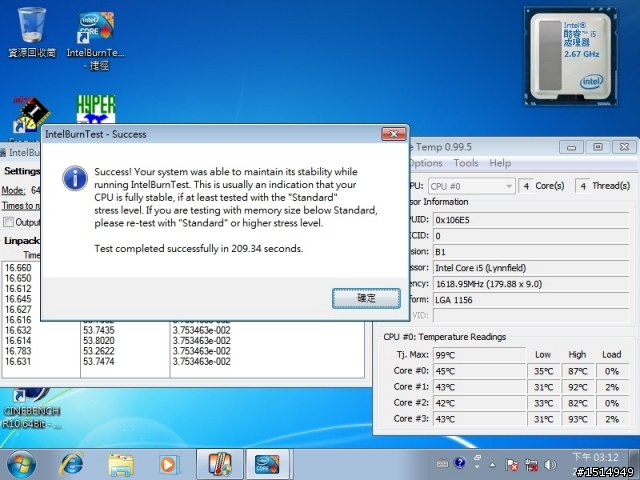Open the Help menu in Core Temp
640x480 pixels.
pos(500,163)
